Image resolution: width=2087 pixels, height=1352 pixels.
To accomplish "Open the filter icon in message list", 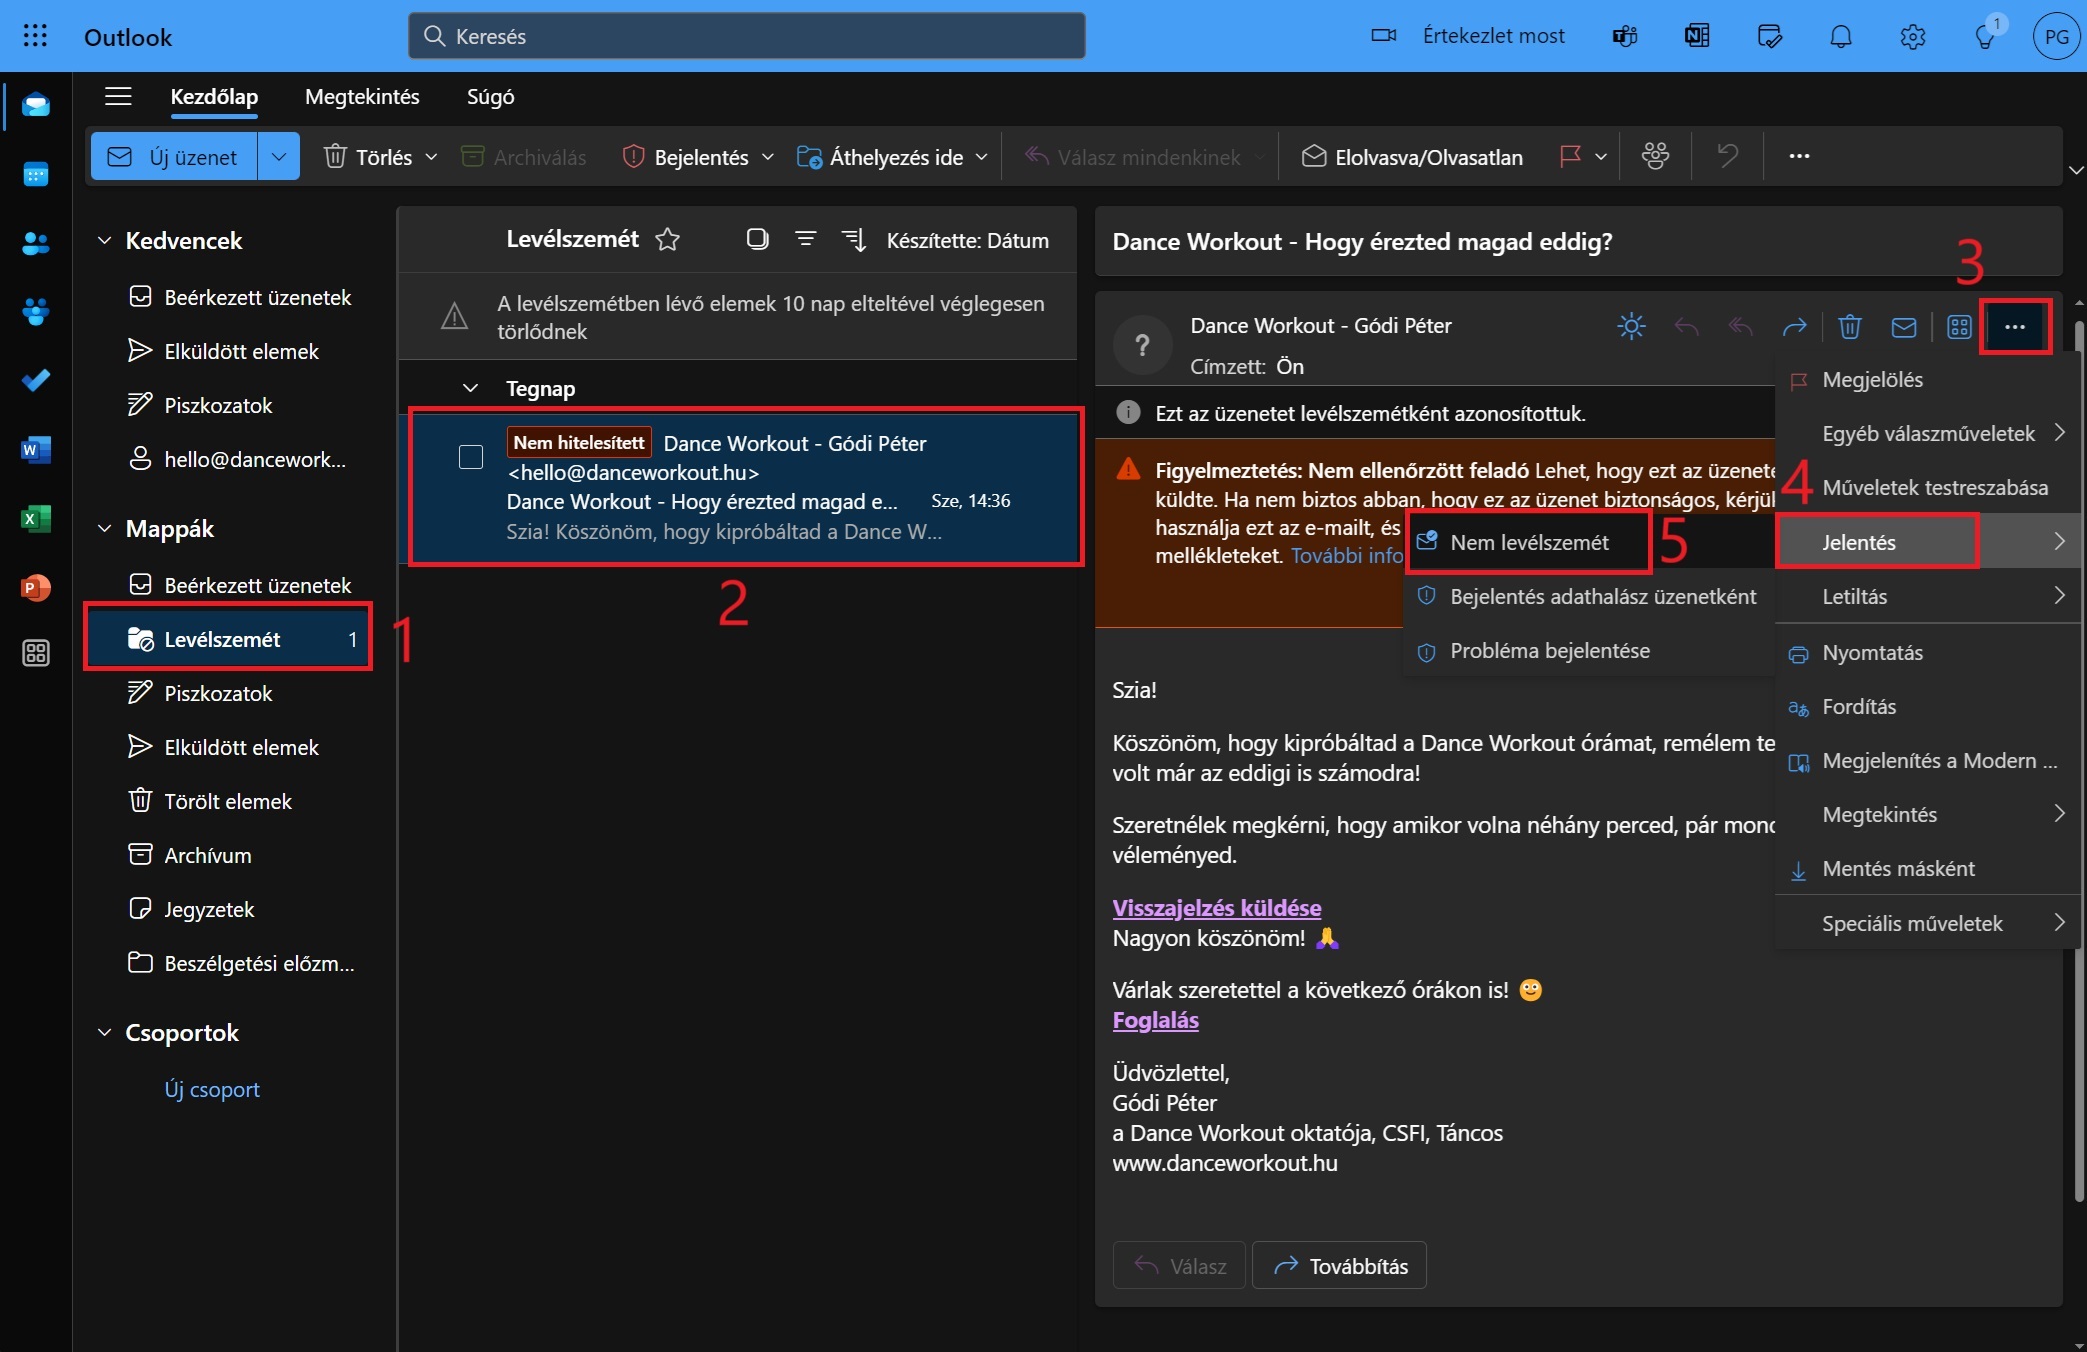I will (805, 239).
